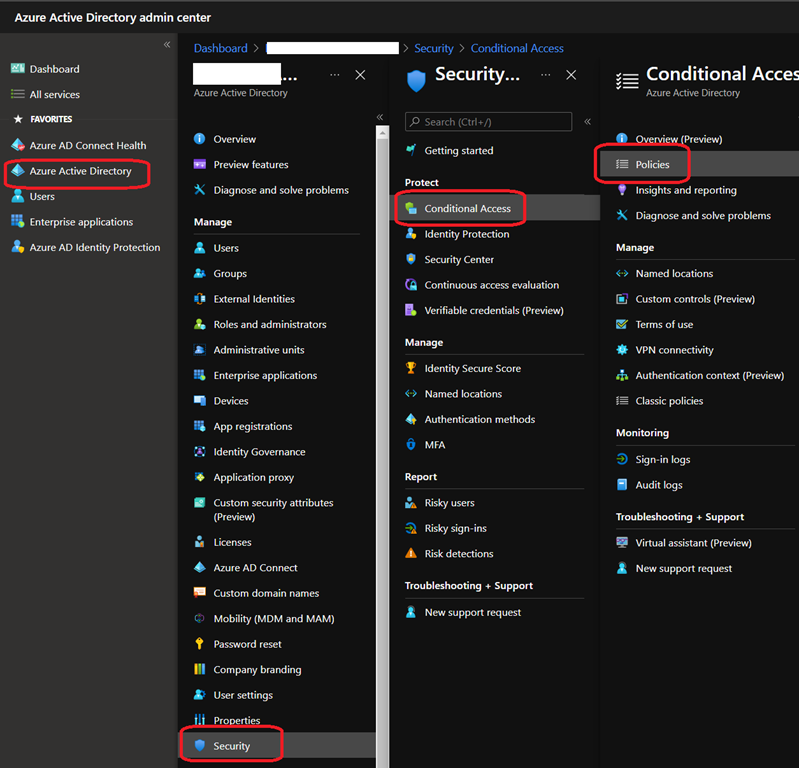The width and height of the screenshot is (799, 768).
Task: Click the Security shield icon in Manage list
Action: 200,746
